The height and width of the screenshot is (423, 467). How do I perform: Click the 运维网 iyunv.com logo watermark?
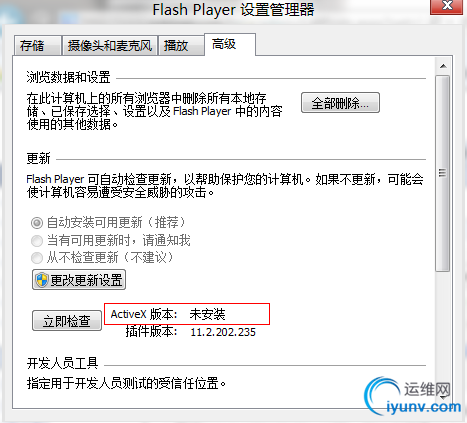coord(413,396)
